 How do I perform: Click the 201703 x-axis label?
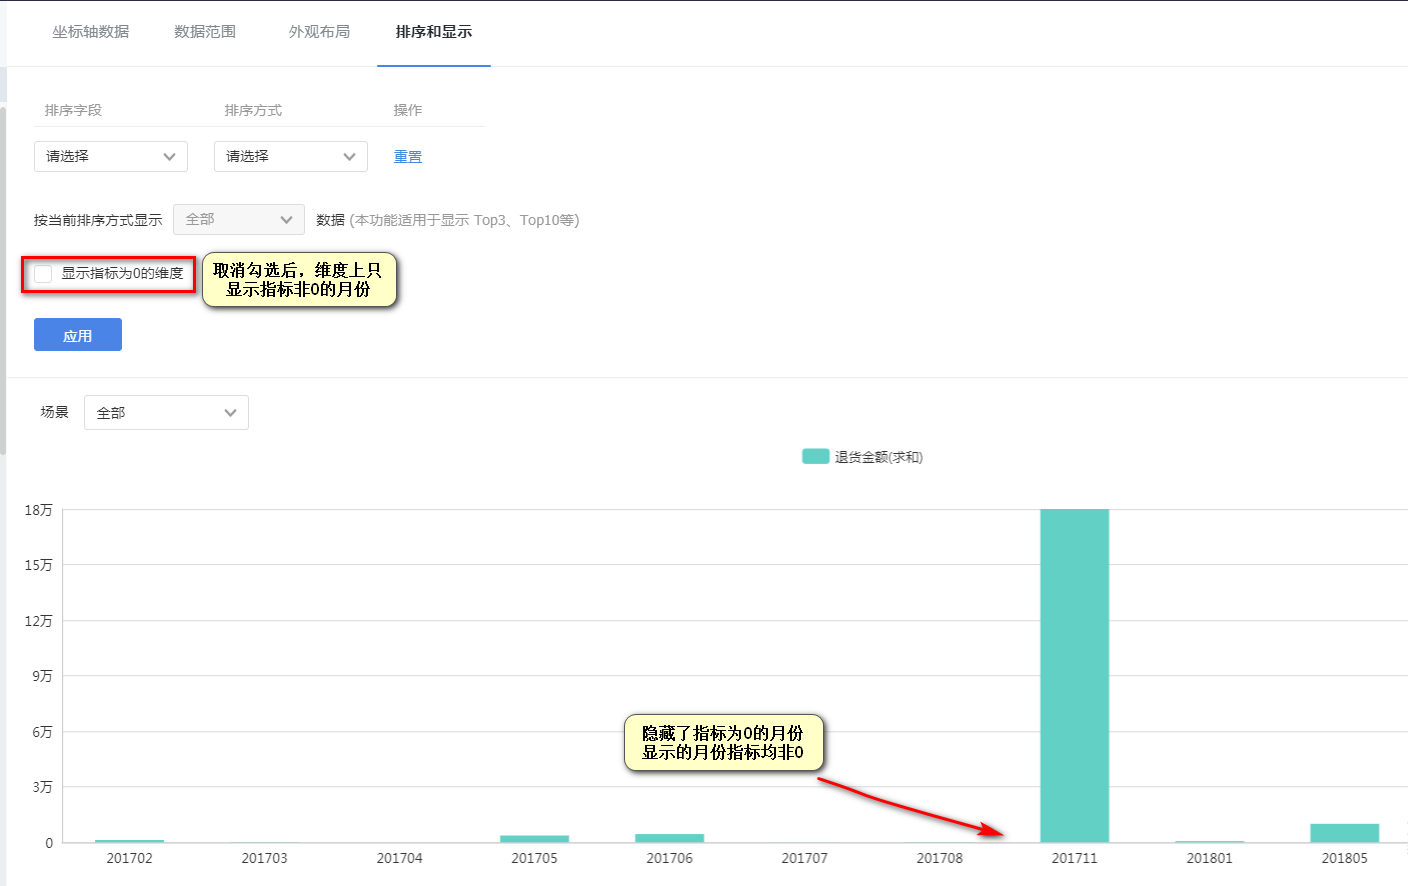(265, 858)
